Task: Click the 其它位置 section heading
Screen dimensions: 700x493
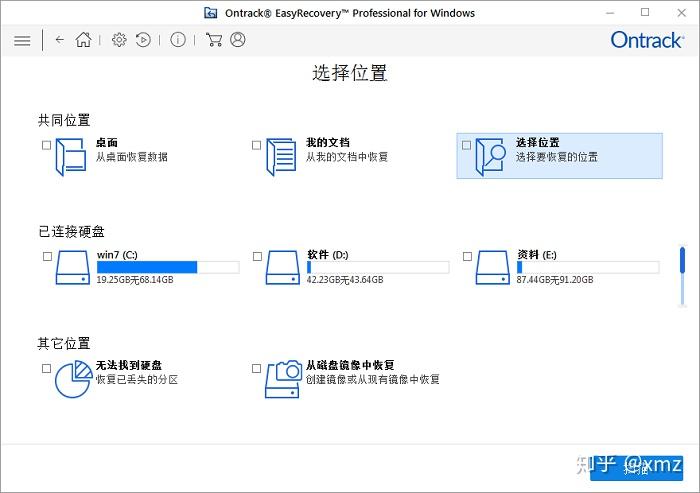Action: (64, 343)
